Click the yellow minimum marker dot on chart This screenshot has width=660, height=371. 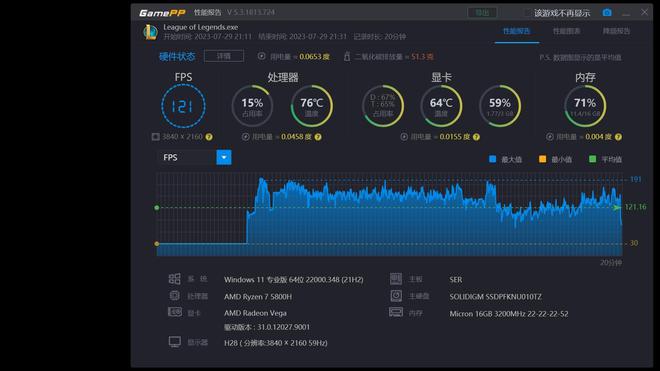point(157,244)
